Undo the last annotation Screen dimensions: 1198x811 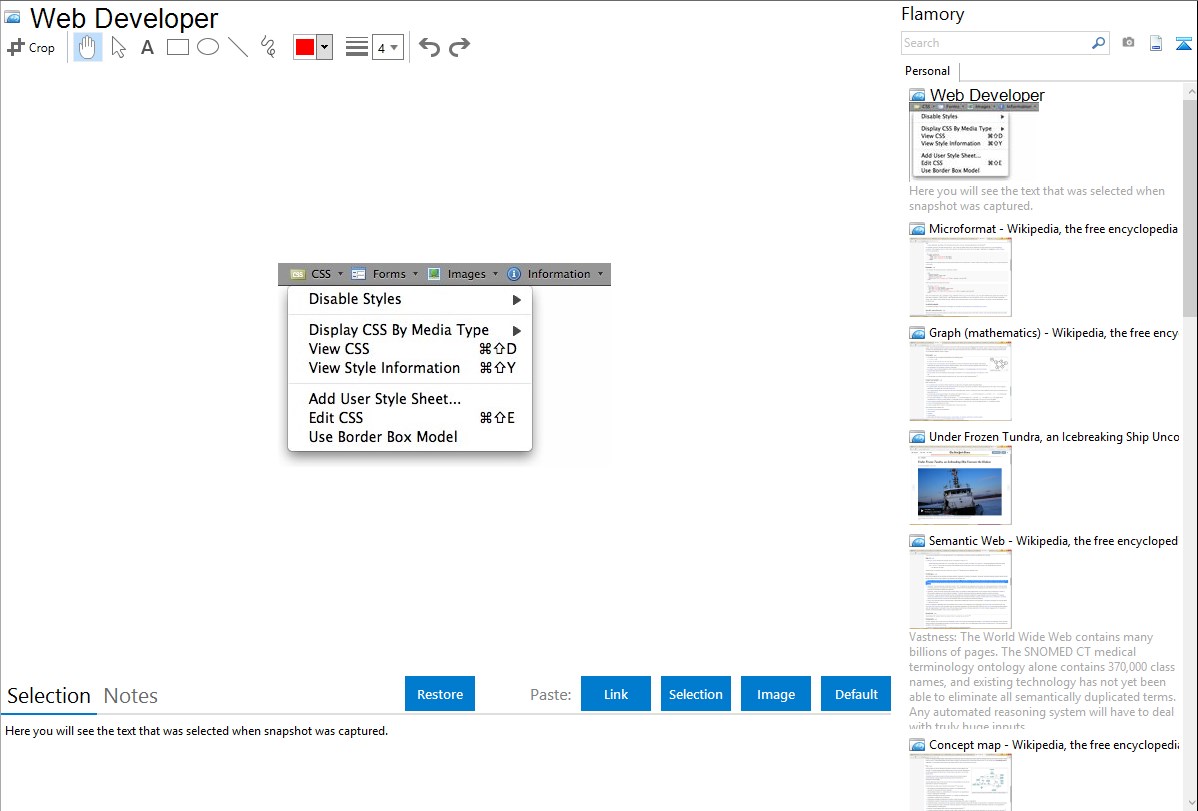429,47
